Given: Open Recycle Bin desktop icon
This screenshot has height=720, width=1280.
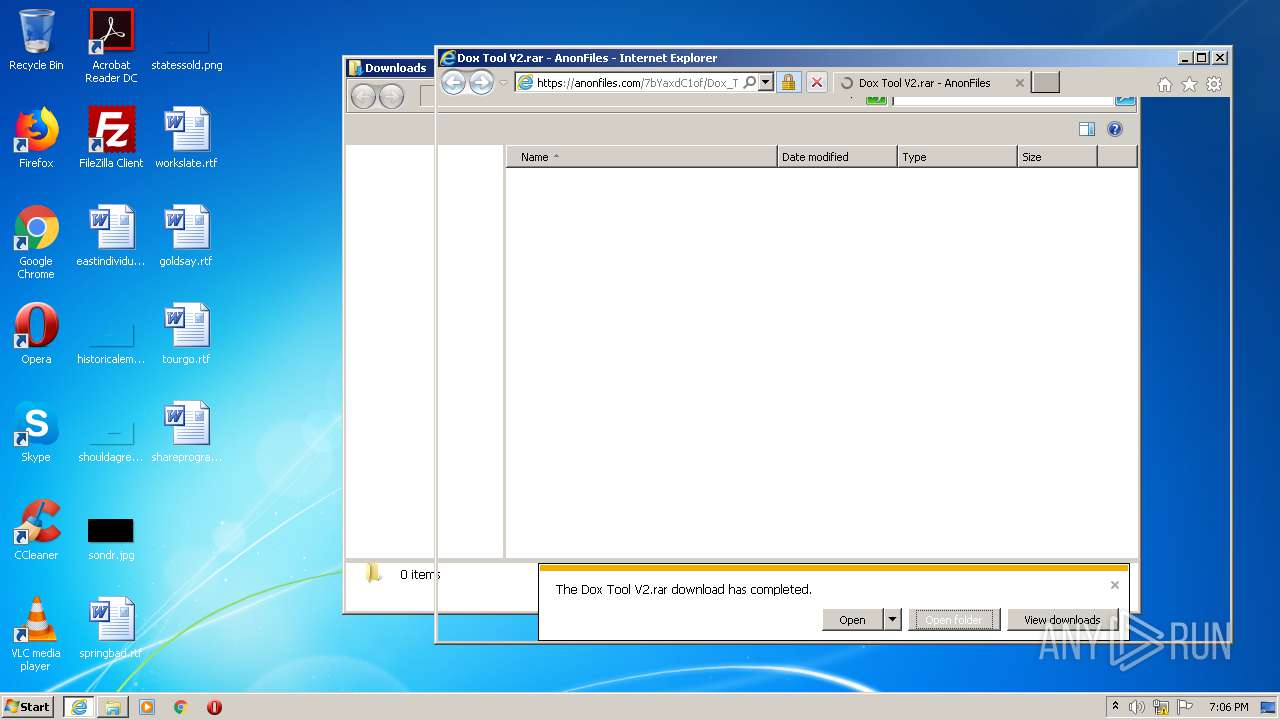Looking at the screenshot, I should pos(36,40).
